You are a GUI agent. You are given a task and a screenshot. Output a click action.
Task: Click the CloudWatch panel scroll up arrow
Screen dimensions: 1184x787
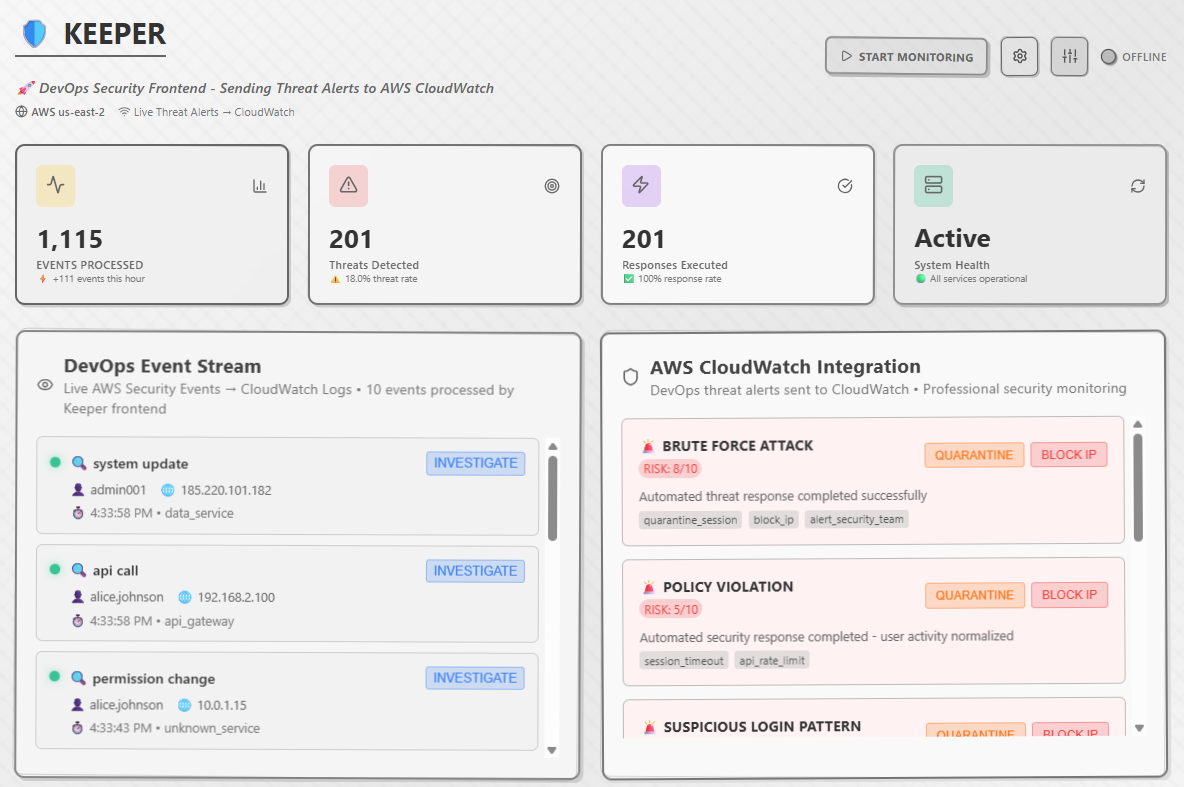1138,424
